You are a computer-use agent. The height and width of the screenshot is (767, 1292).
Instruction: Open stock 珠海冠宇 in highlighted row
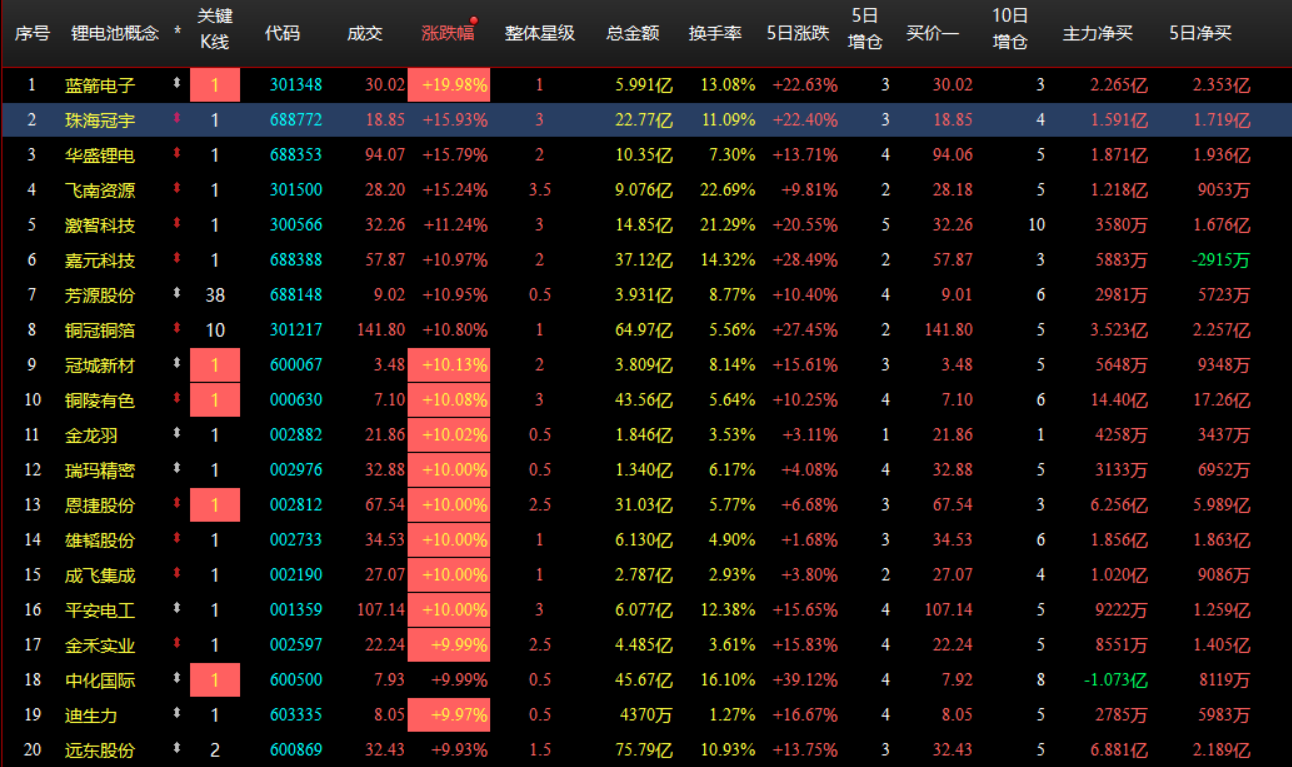point(100,120)
